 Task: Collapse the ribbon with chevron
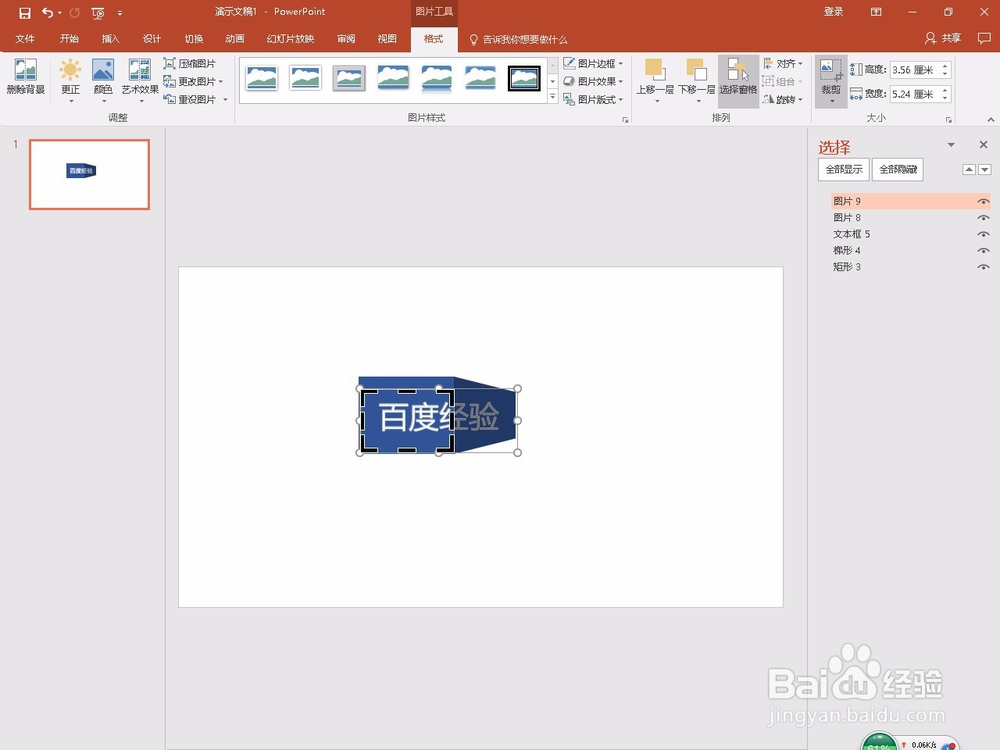click(990, 119)
